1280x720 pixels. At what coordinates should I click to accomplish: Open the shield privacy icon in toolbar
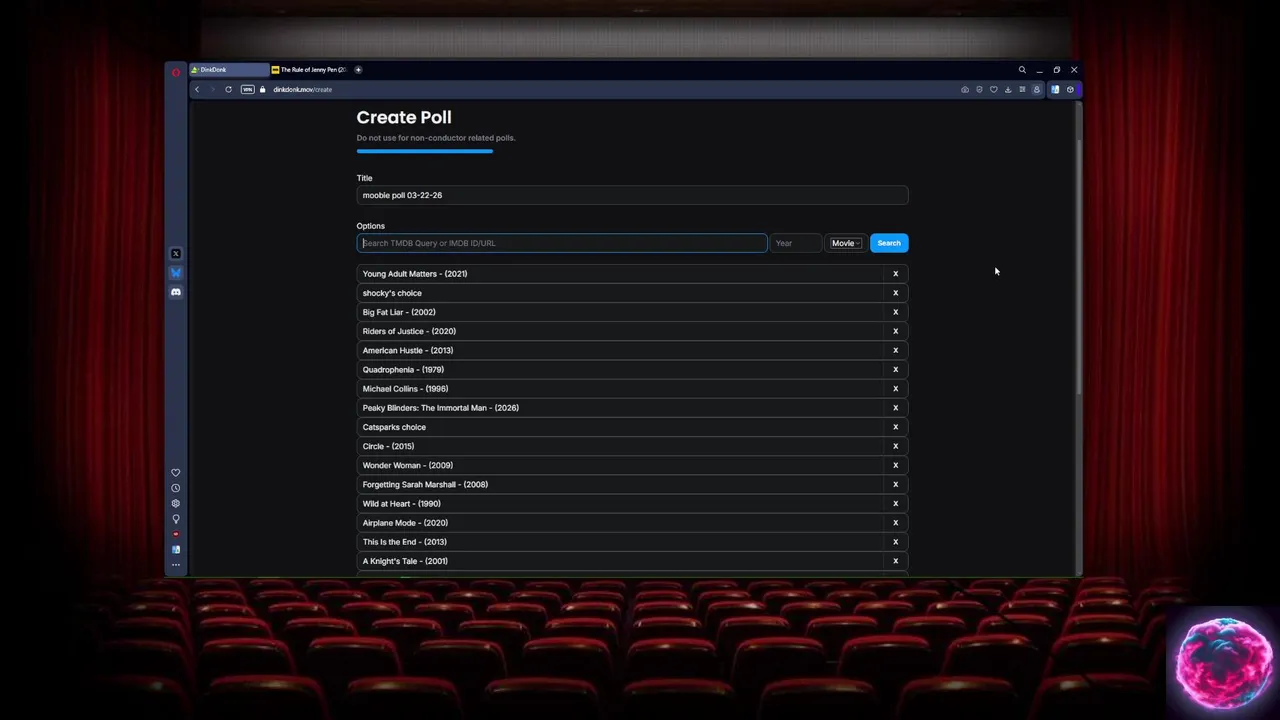[979, 90]
